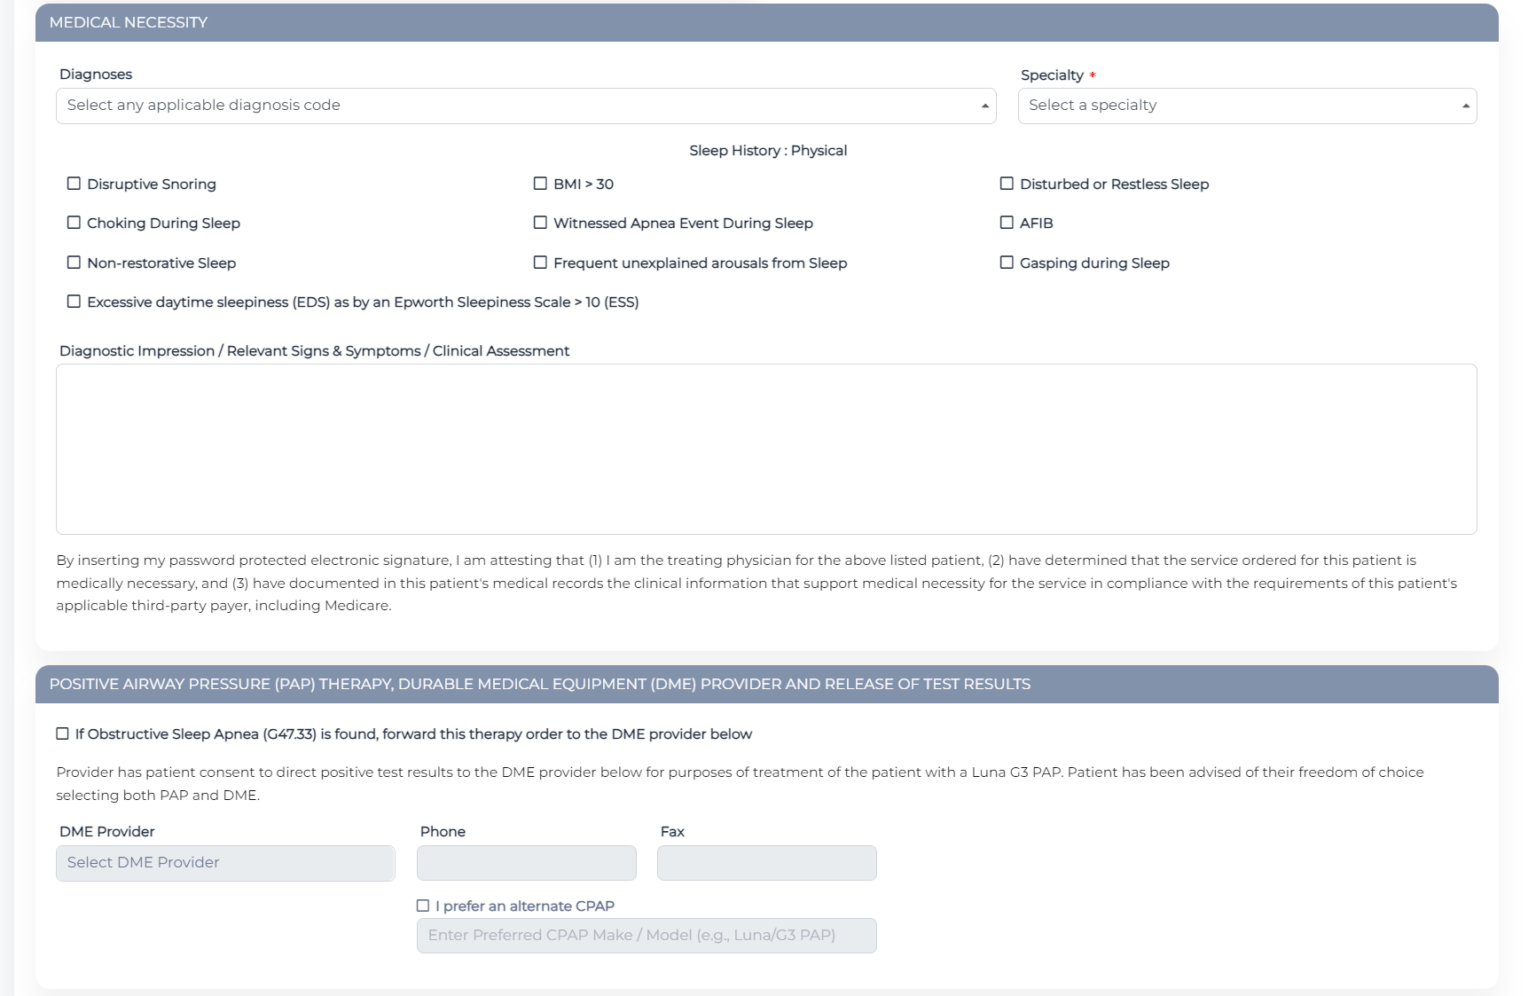This screenshot has height=996, width=1536.
Task: Check the AFIB checkbox
Action: pos(1005,223)
